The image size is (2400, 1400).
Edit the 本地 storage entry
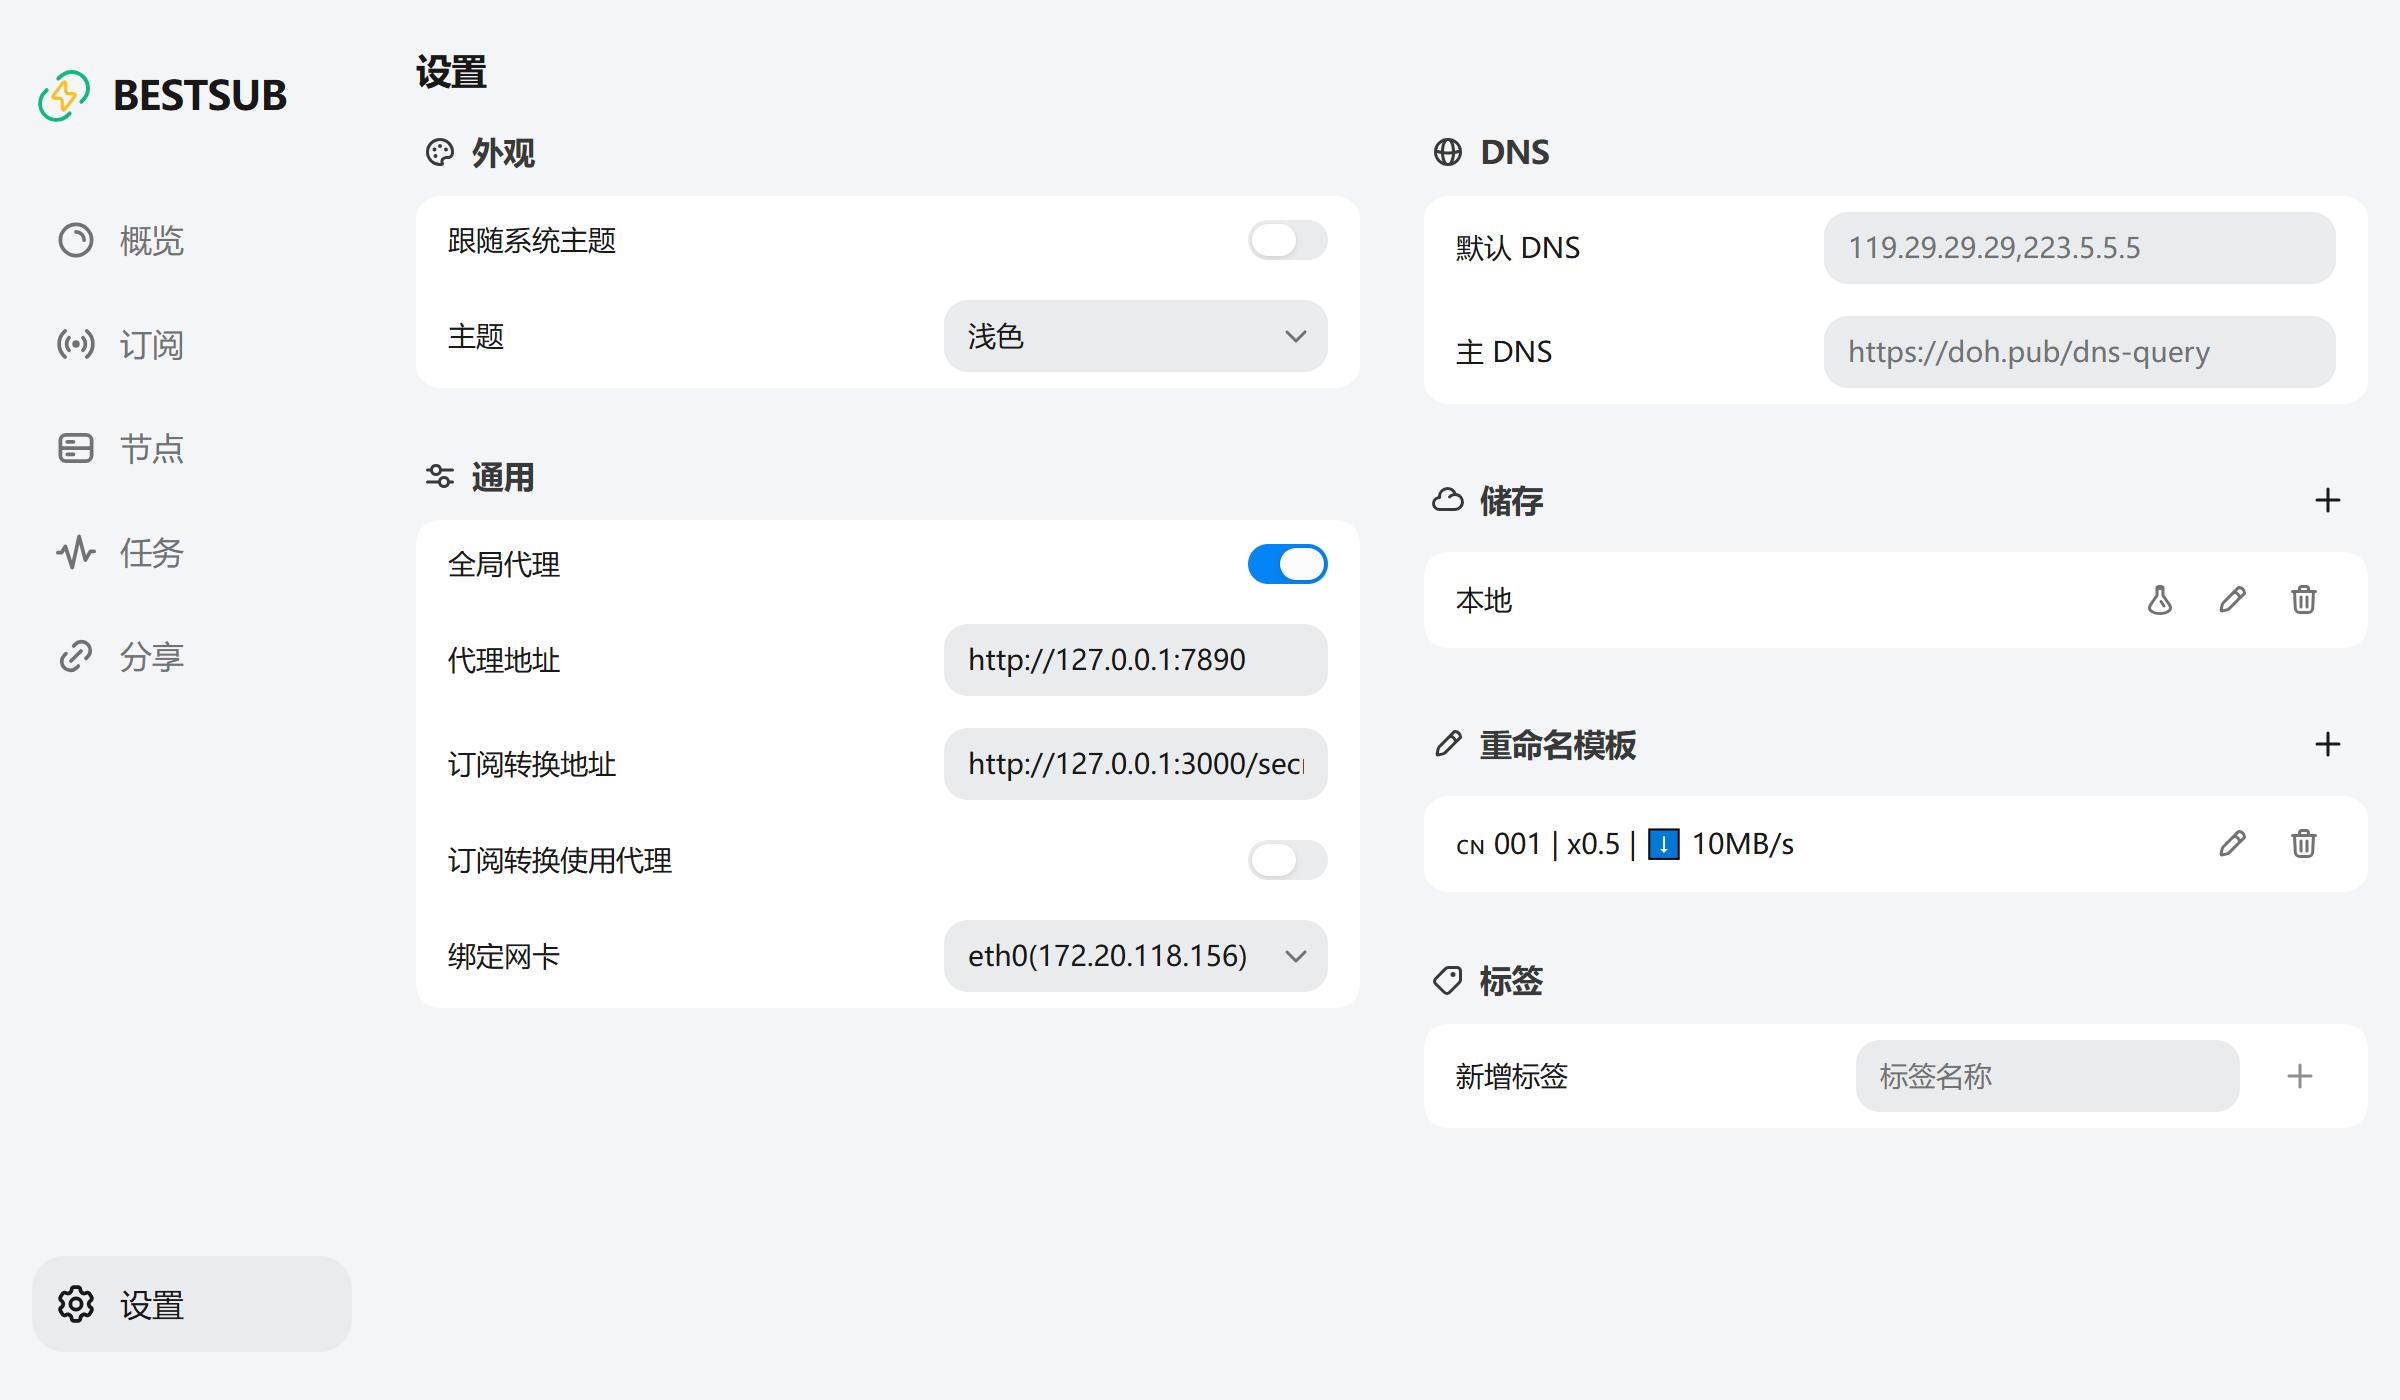2232,600
